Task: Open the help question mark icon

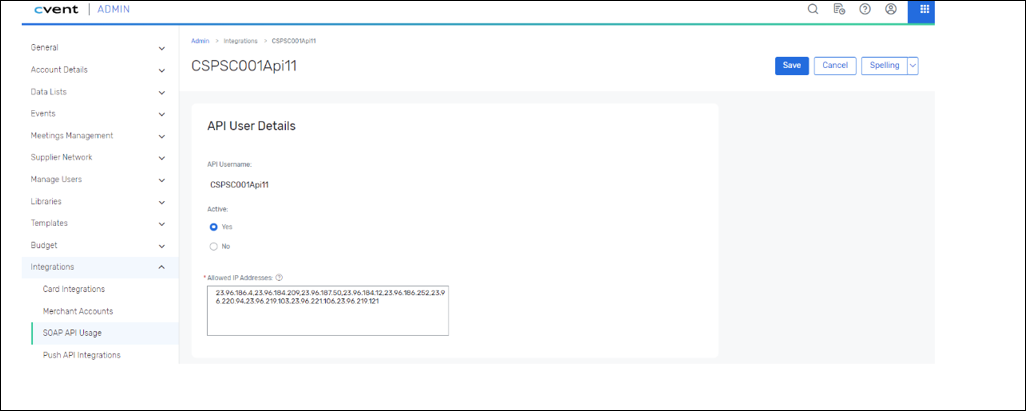Action: coord(865,9)
